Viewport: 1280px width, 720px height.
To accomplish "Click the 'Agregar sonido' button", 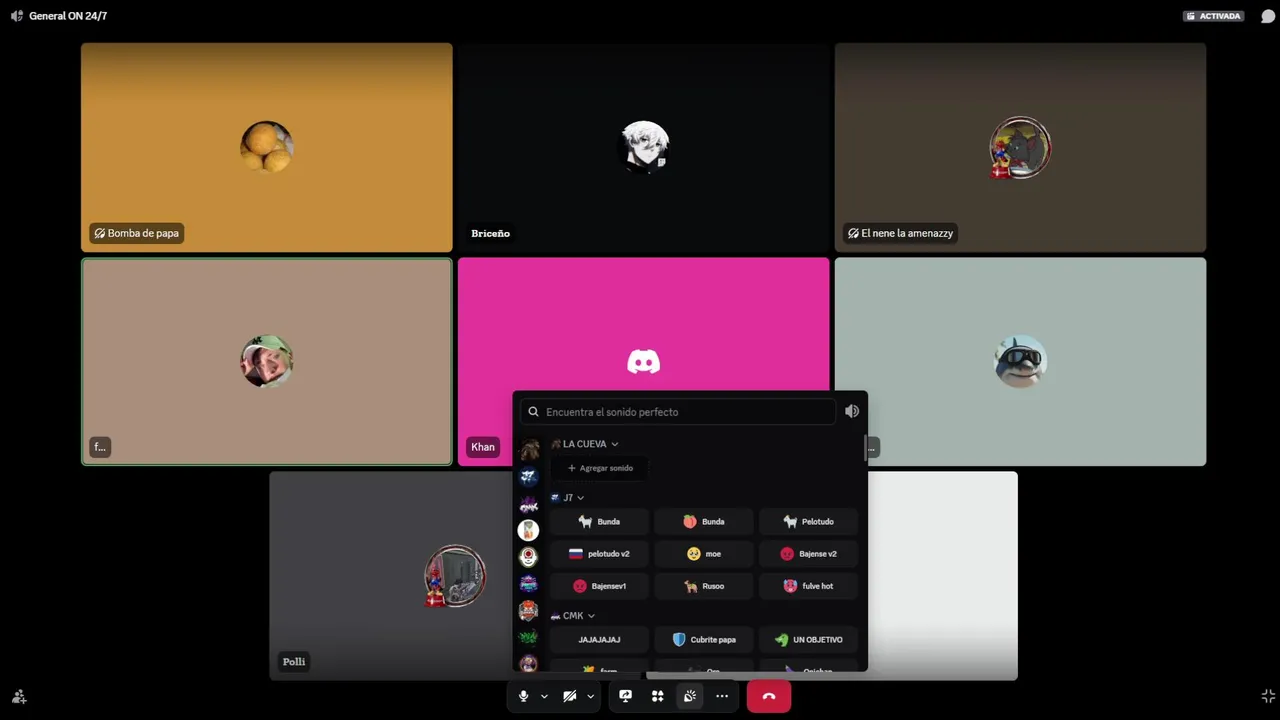I will click(x=600, y=468).
